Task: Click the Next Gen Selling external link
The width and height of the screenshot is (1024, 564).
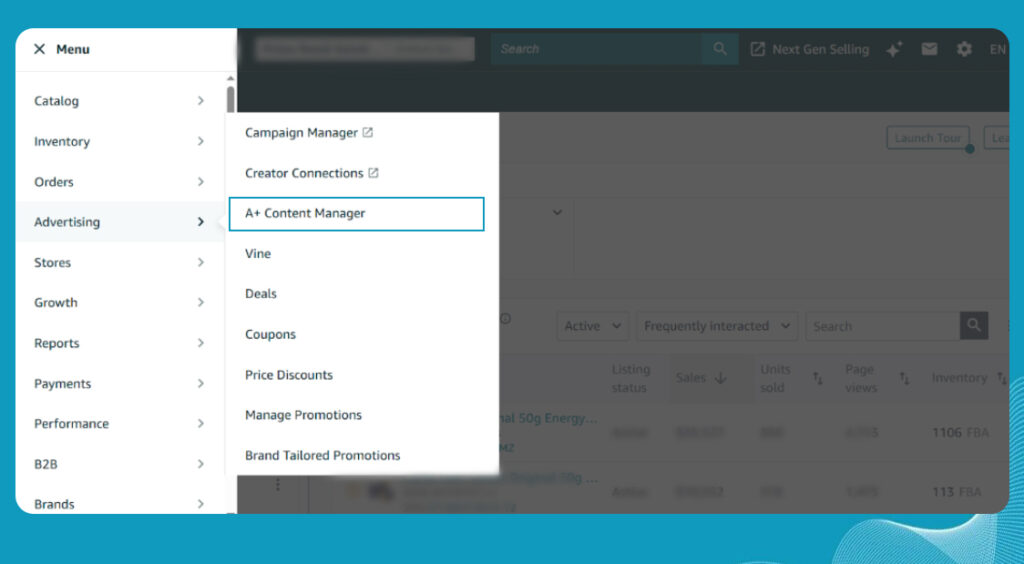Action: 809,49
